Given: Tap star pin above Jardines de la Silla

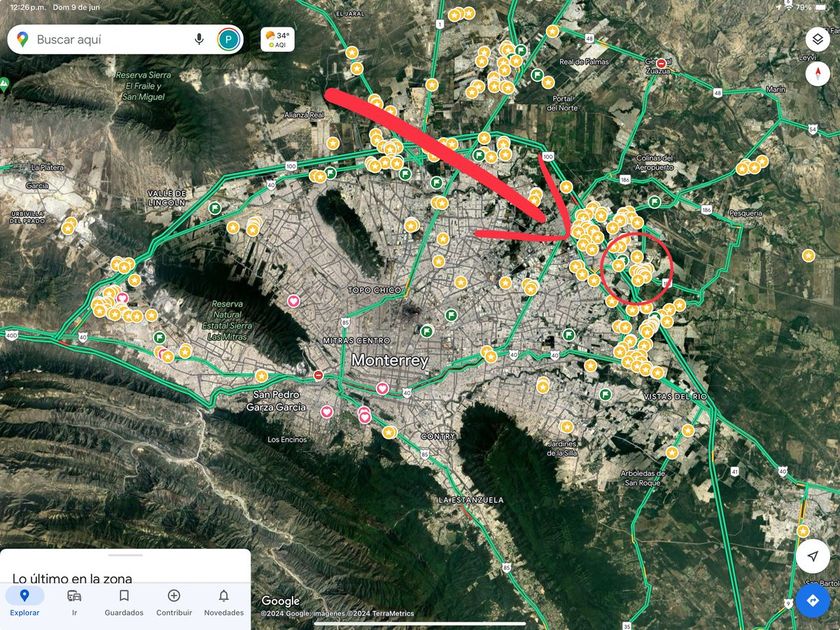Looking at the screenshot, I should pyautogui.click(x=566, y=427).
